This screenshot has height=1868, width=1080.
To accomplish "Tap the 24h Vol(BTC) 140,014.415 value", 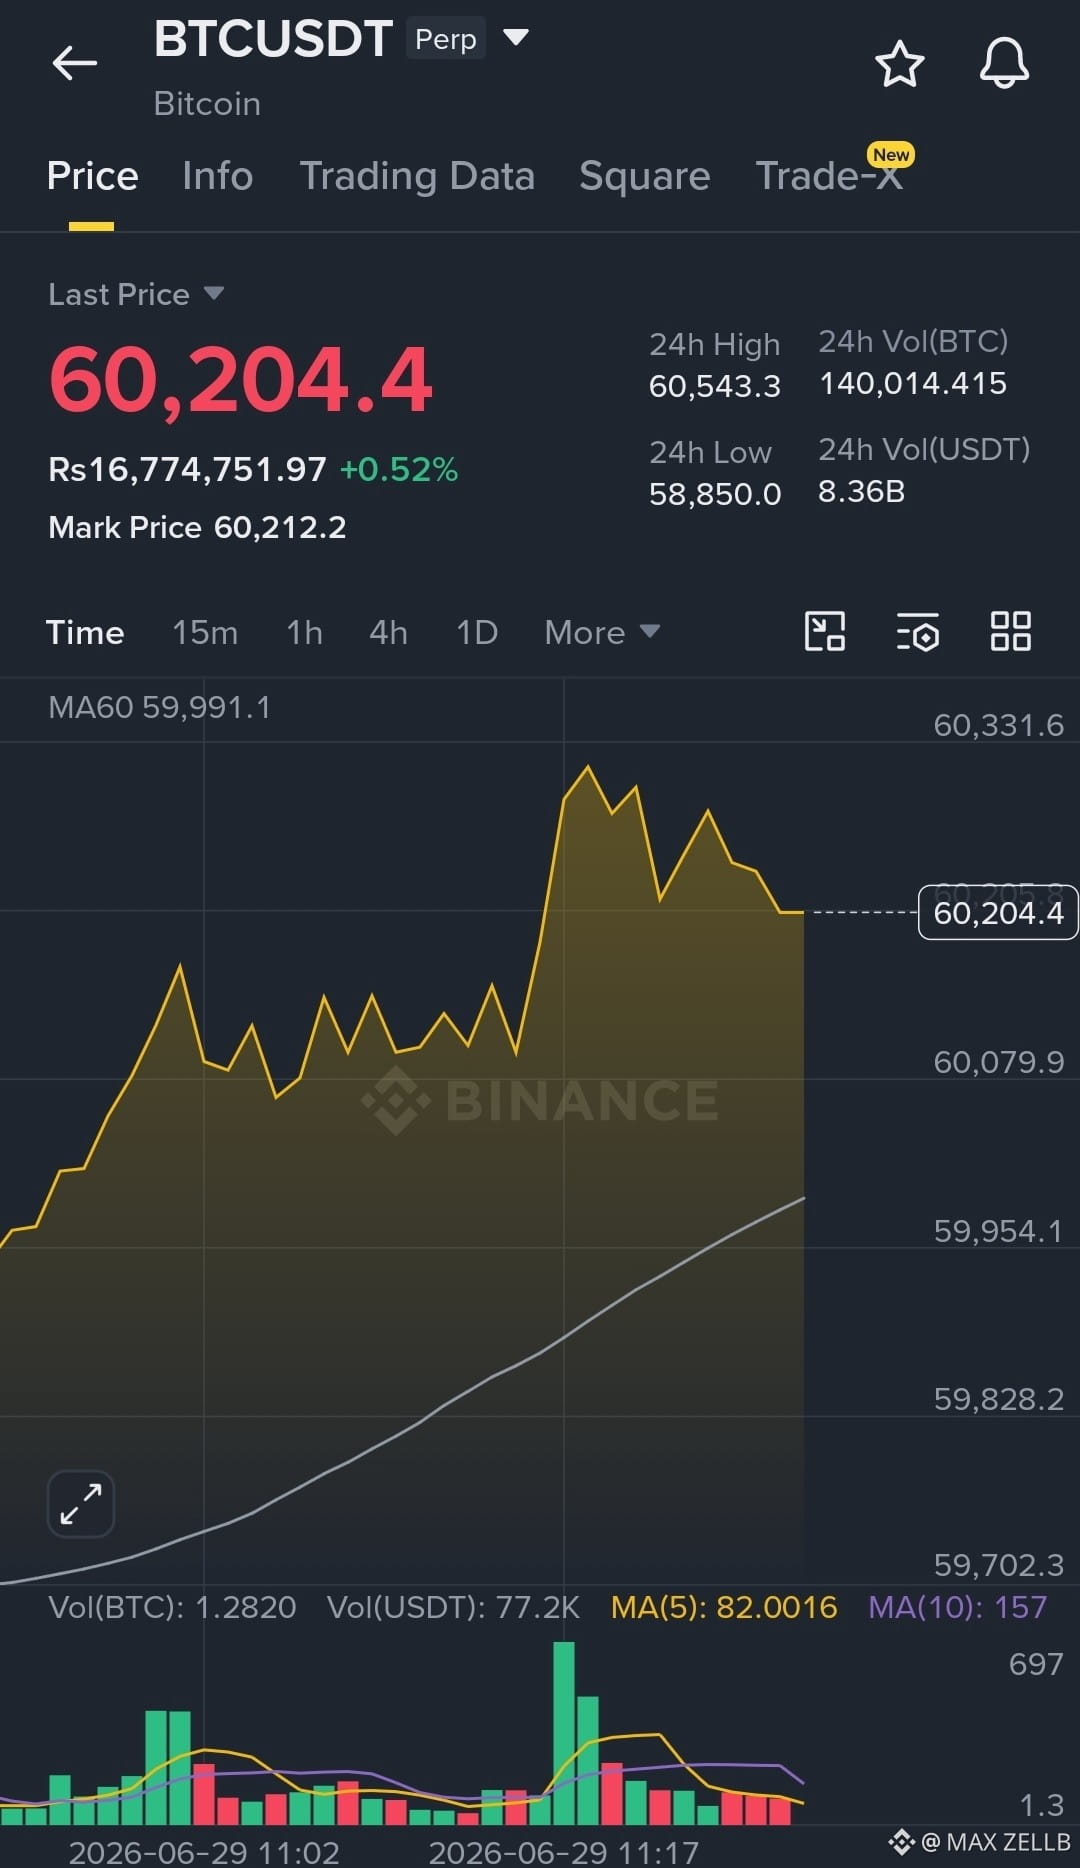I will click(x=913, y=383).
